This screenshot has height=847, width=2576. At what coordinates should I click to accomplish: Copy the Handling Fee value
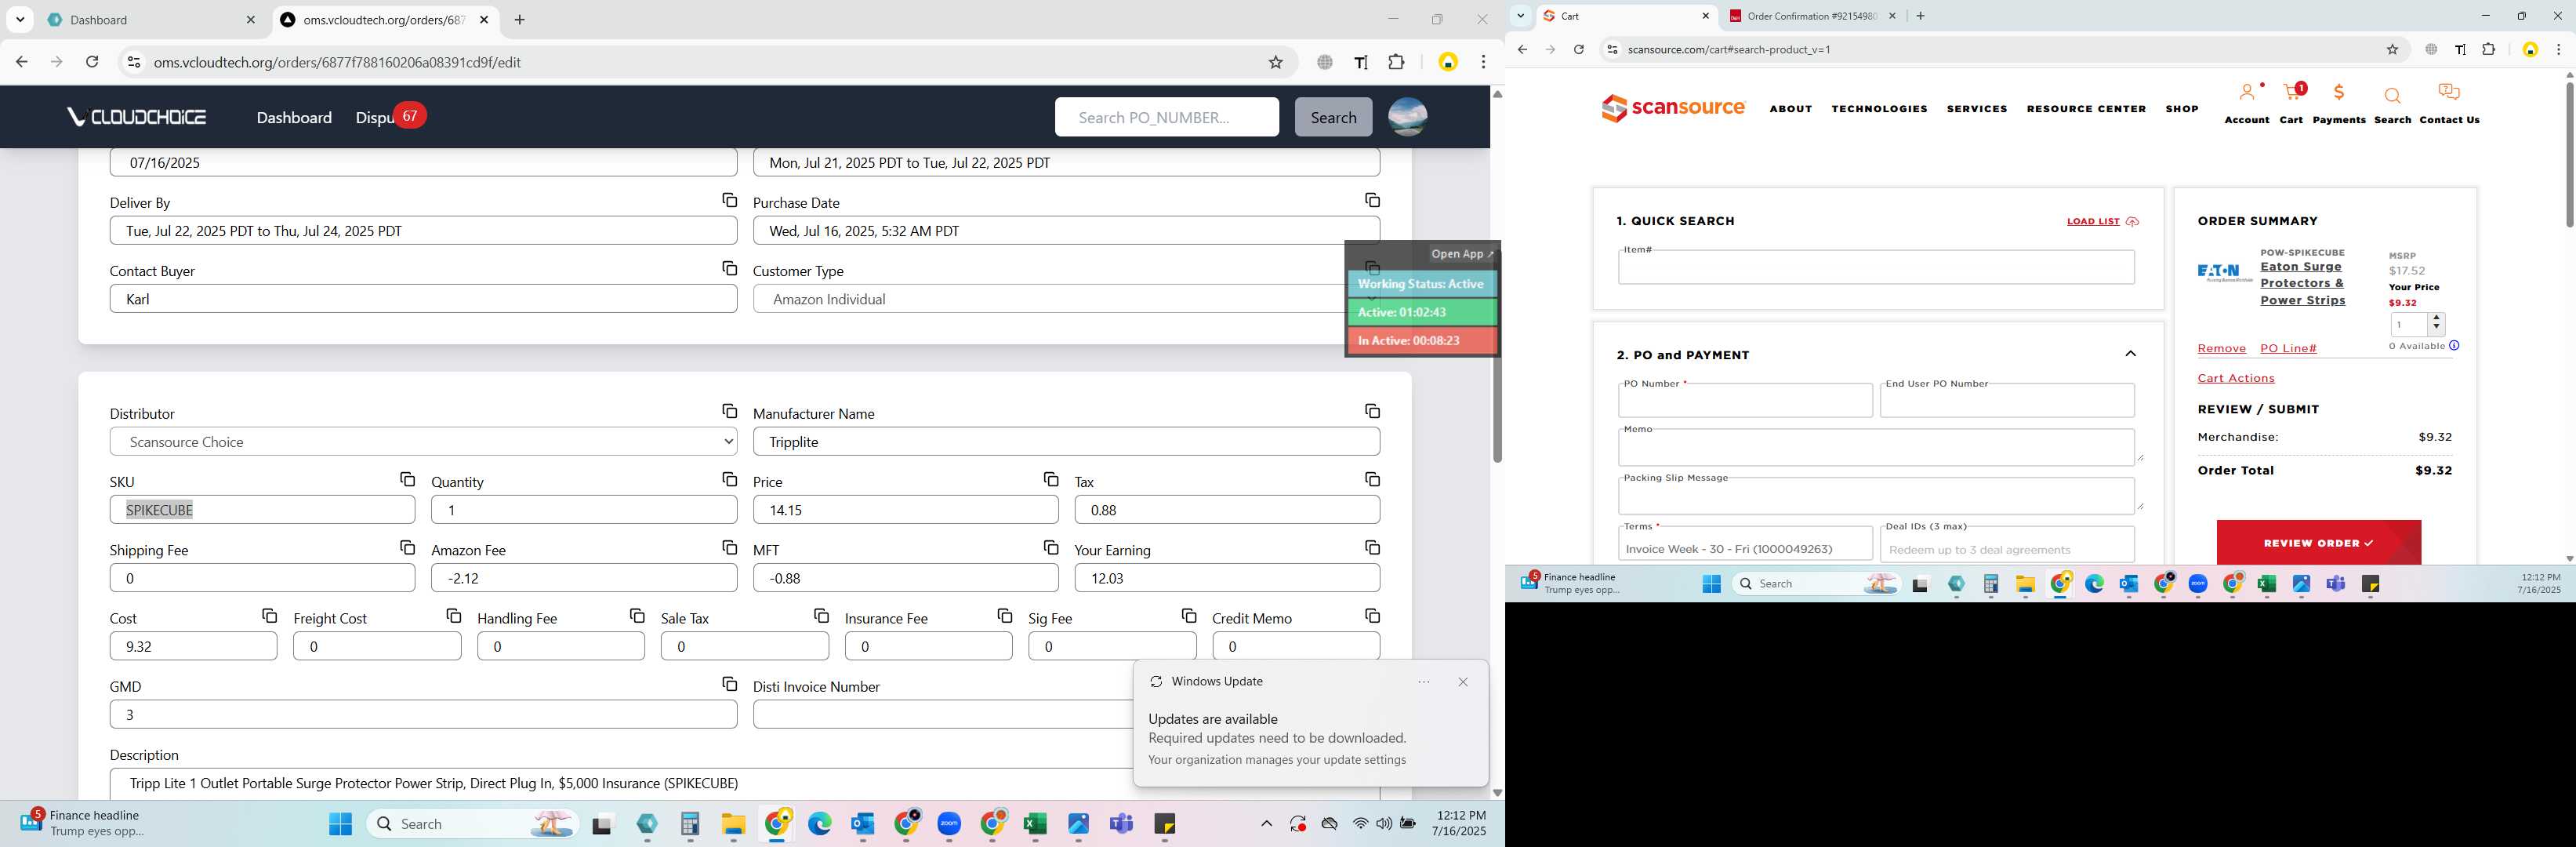[x=637, y=616]
